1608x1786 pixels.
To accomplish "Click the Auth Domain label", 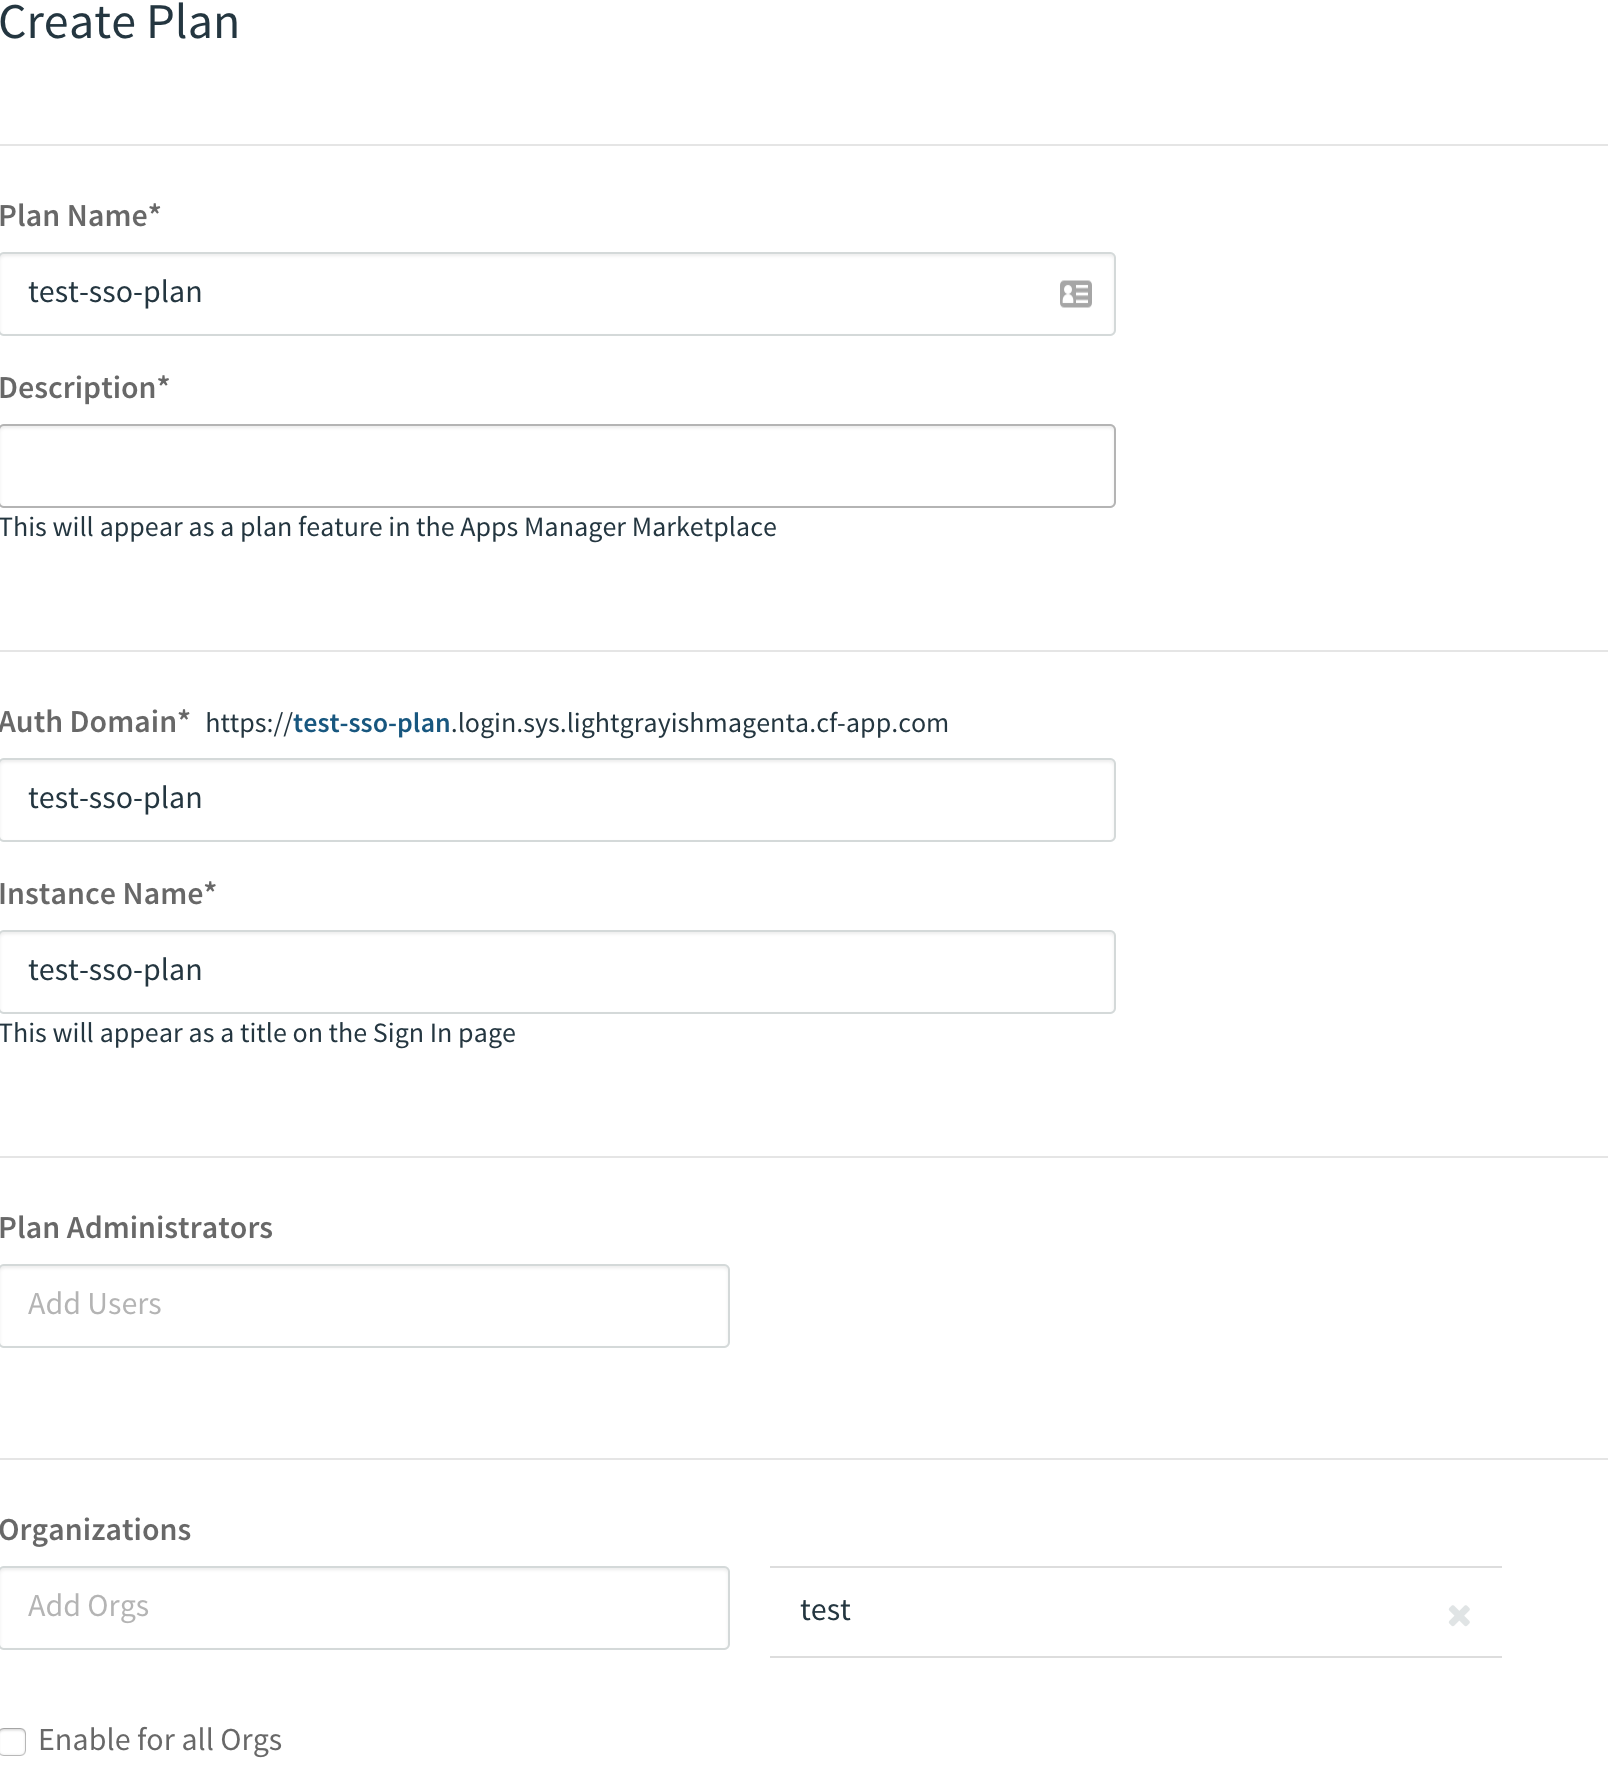I will (x=95, y=720).
